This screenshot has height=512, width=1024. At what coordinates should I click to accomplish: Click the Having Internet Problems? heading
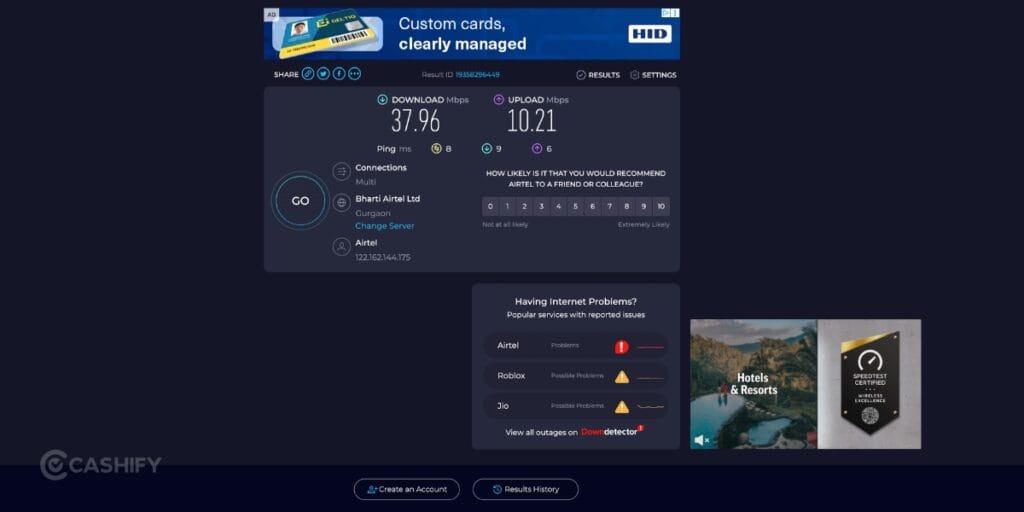tap(575, 302)
